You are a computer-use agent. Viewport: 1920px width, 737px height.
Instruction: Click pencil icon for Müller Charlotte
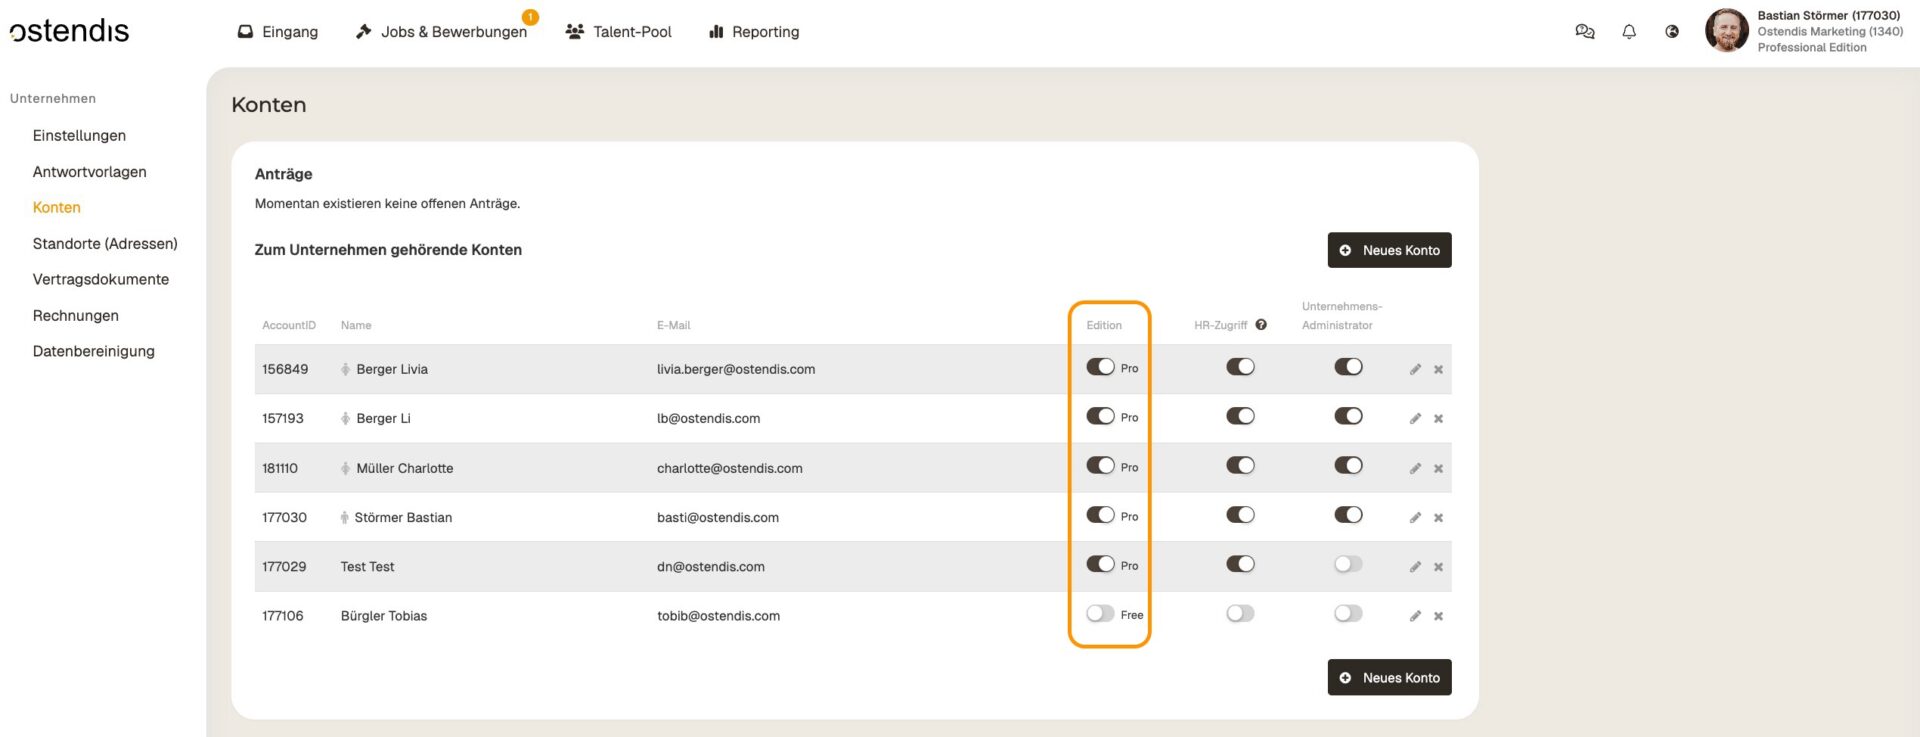(1415, 468)
